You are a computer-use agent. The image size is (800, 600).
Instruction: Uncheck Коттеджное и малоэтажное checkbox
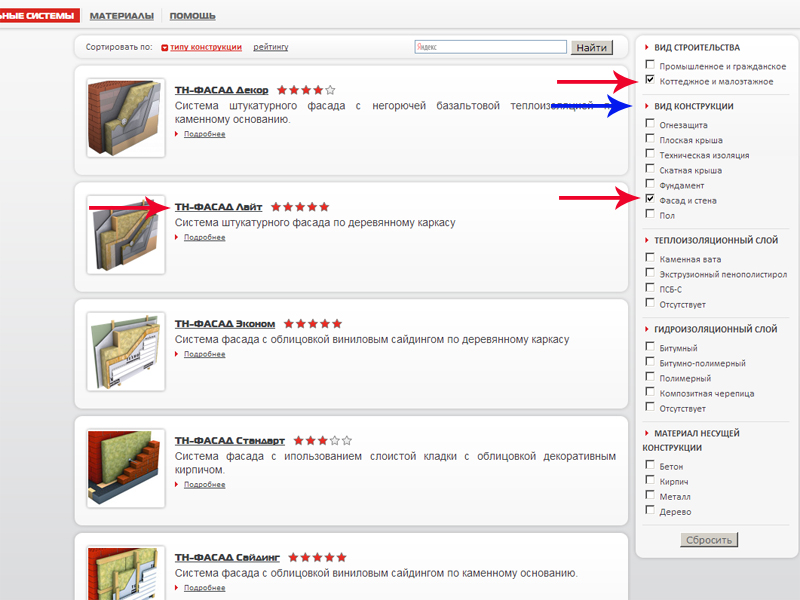point(650,80)
